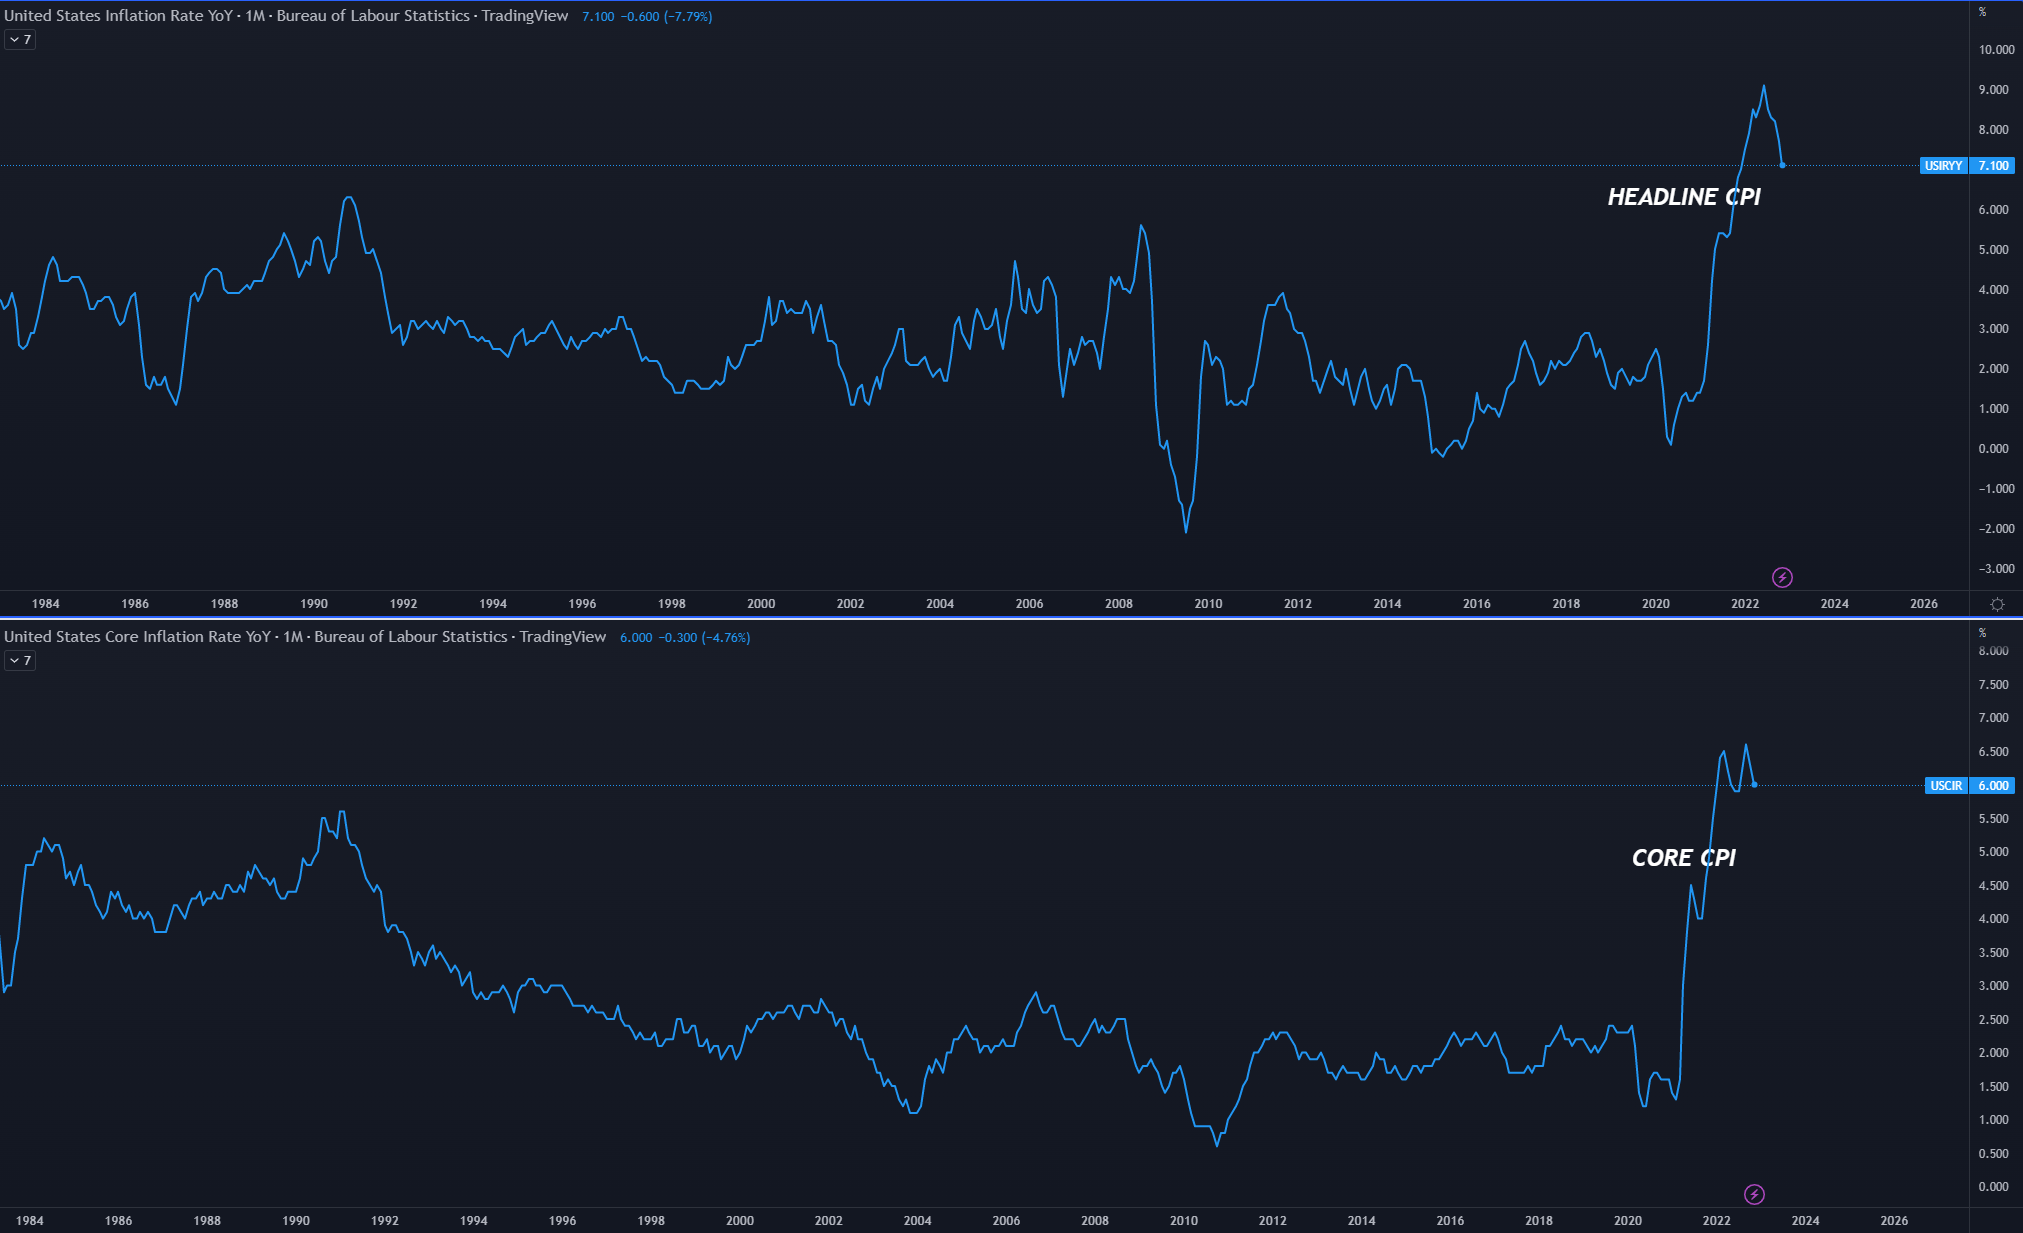
Task: Click the percent scale icon on the core chart
Action: tap(1982, 633)
